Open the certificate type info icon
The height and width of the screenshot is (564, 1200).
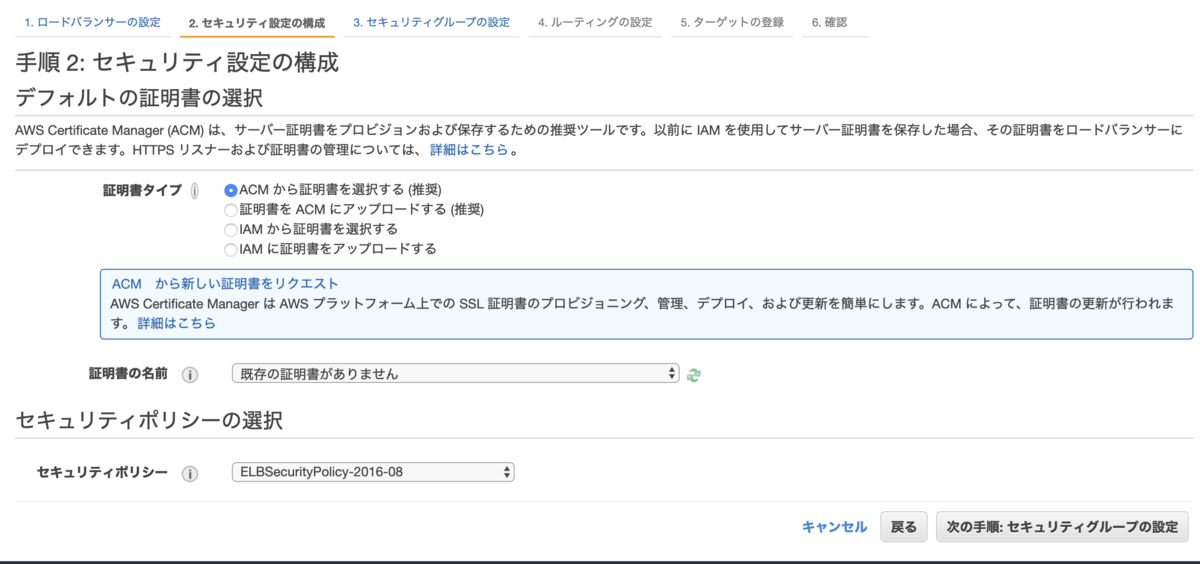(x=194, y=191)
